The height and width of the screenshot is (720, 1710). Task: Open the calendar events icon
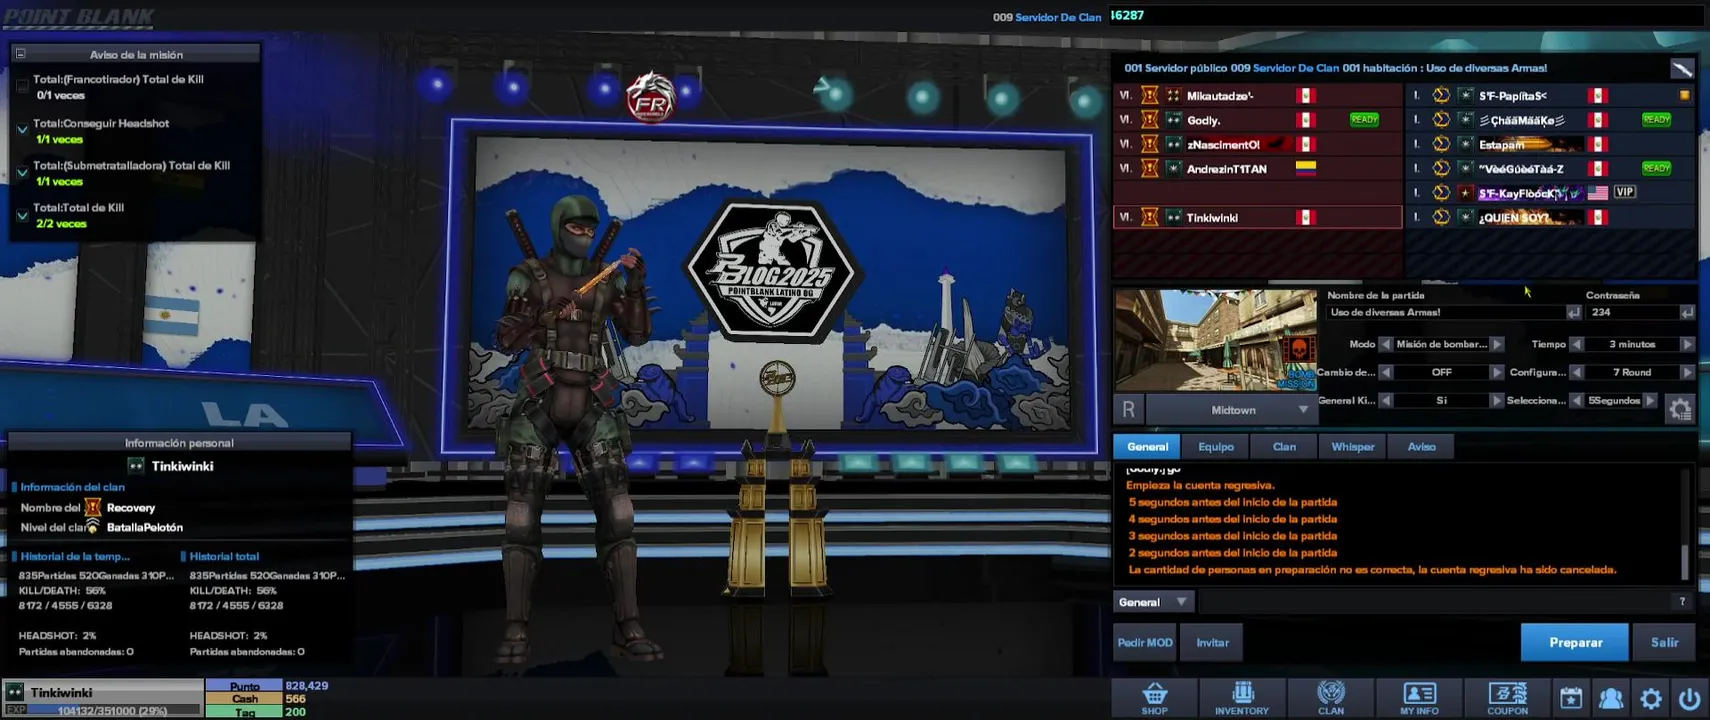tap(1571, 698)
